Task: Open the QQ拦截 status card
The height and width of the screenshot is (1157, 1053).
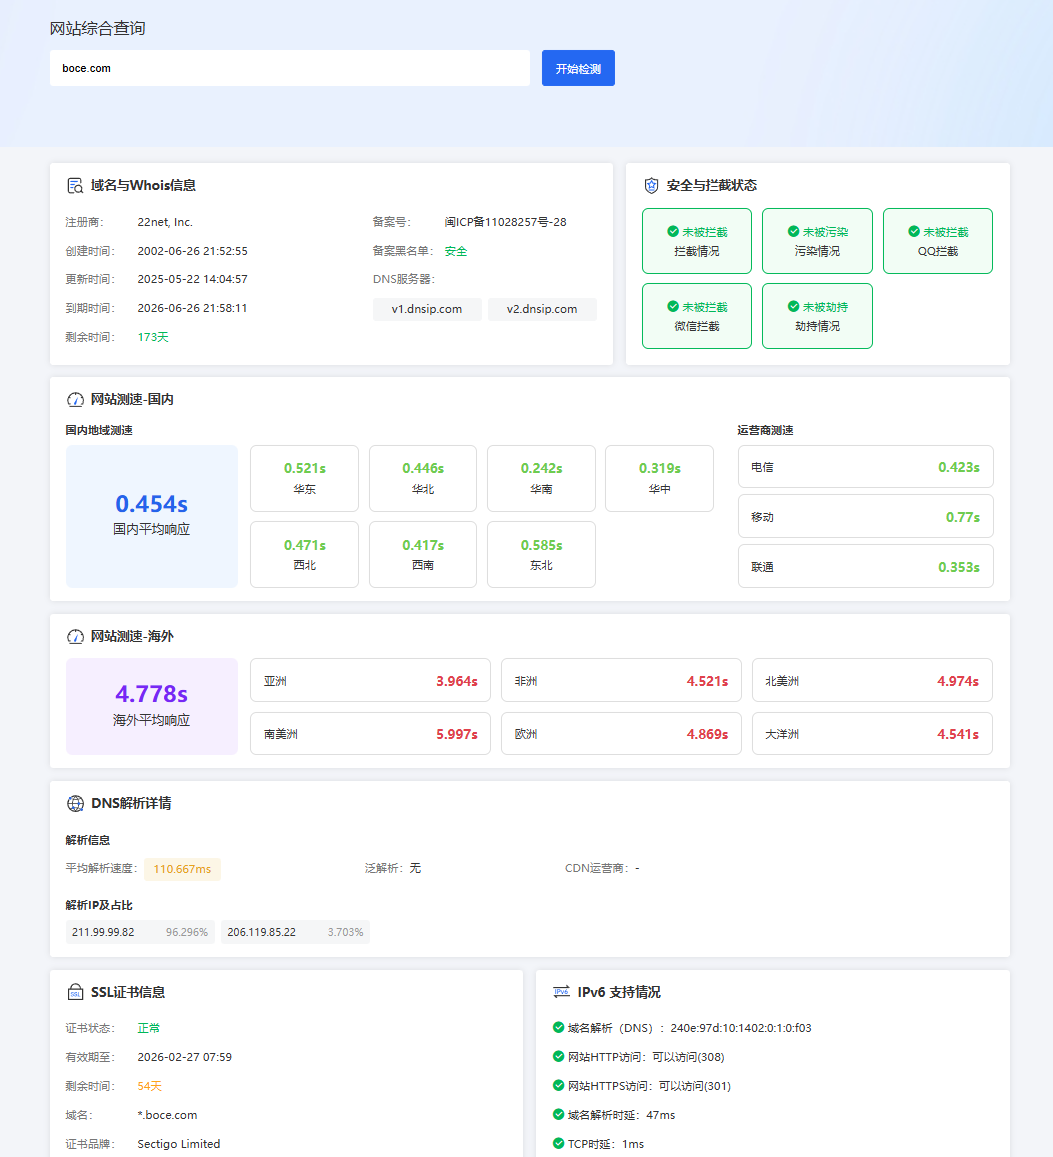Action: pyautogui.click(x=937, y=241)
